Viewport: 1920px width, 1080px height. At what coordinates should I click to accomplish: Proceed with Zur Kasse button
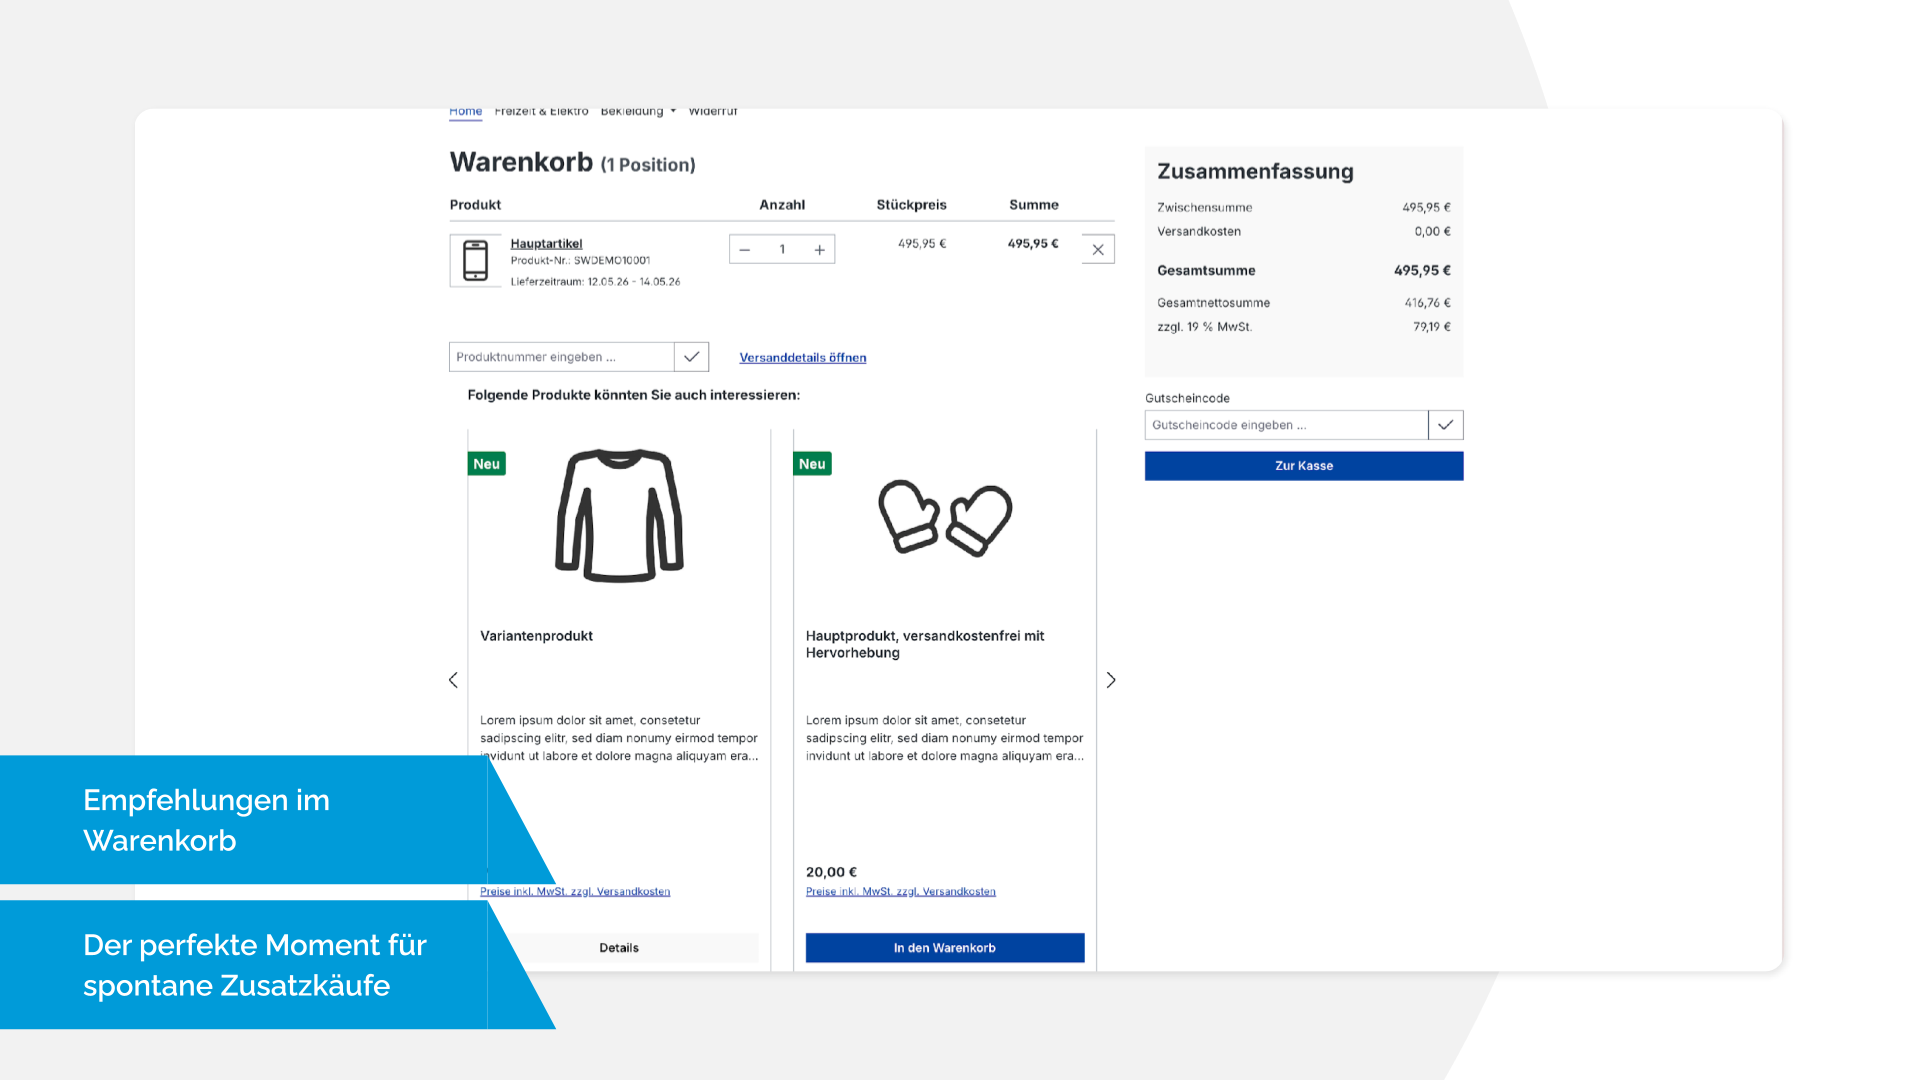tap(1304, 466)
